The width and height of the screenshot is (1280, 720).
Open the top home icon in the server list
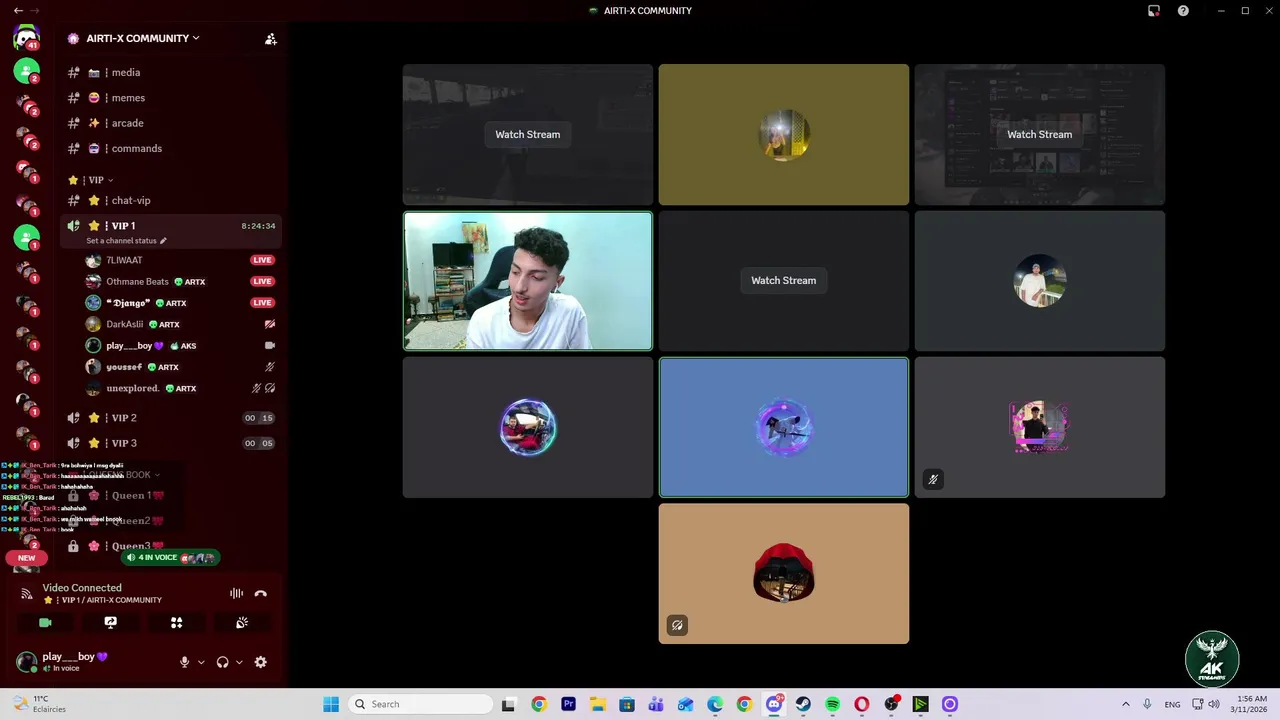[x=27, y=39]
